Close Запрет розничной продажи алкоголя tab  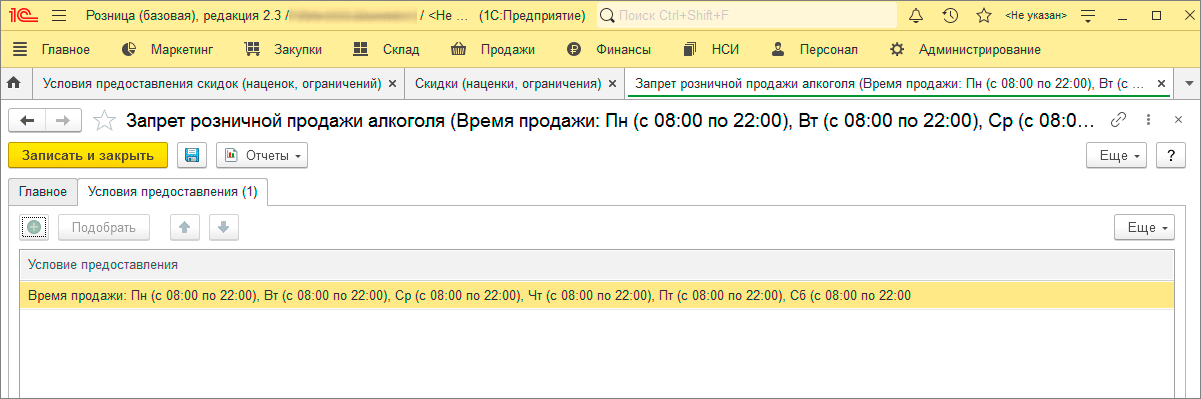coord(1161,84)
